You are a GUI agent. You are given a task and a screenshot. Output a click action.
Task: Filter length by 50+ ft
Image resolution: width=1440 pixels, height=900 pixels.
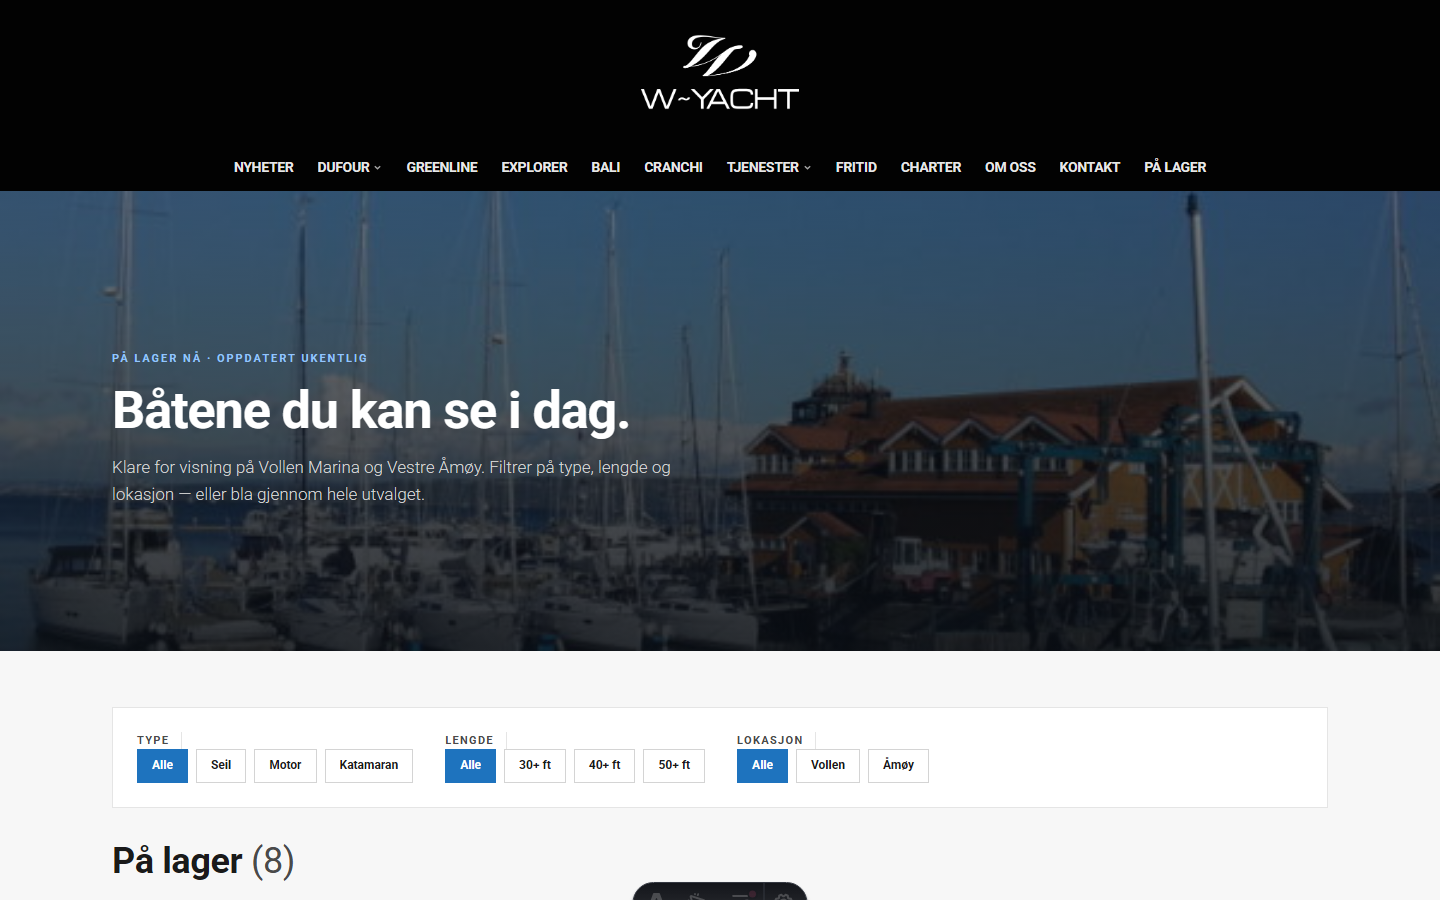pyautogui.click(x=674, y=766)
